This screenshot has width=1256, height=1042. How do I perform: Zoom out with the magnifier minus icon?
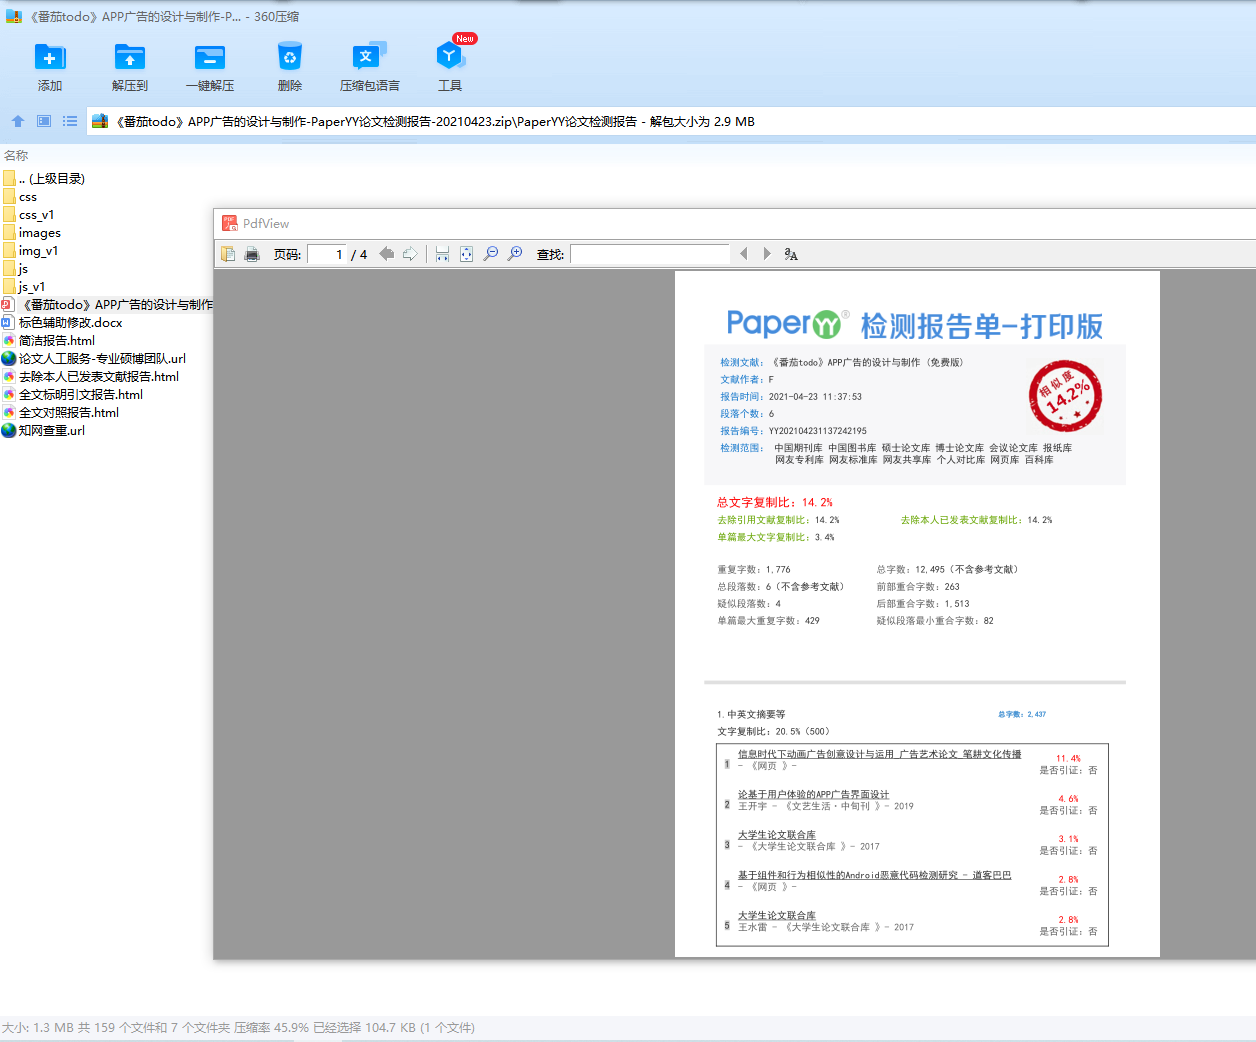point(490,254)
